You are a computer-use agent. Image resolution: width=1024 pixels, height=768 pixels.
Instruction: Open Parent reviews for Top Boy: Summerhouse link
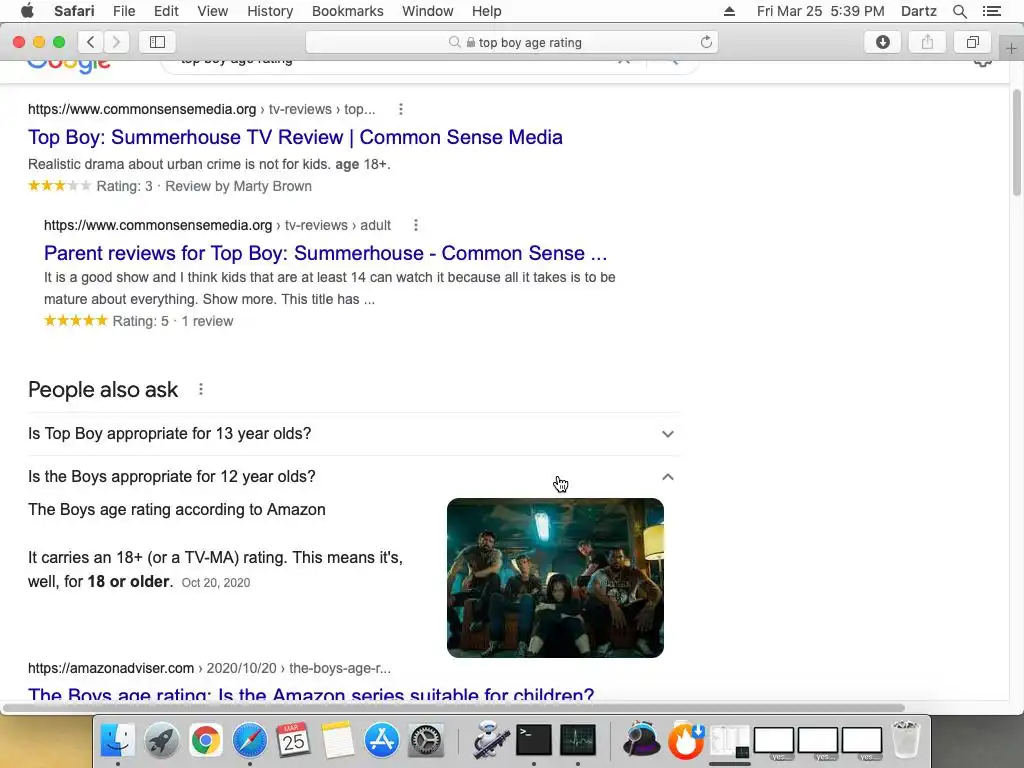325,253
